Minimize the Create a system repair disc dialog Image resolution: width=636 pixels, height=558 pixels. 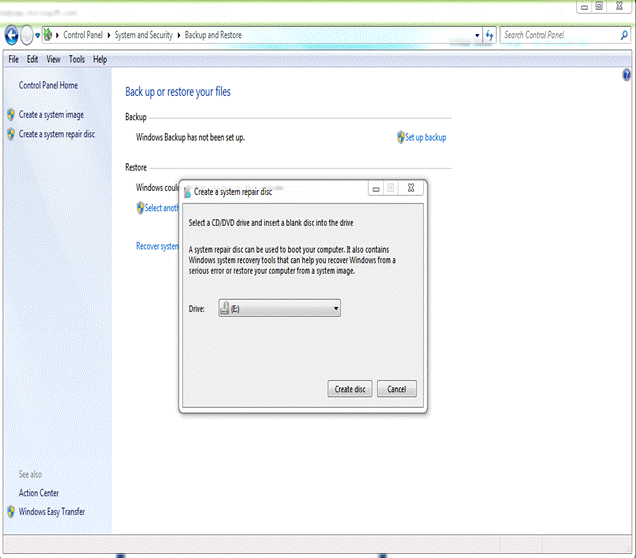(x=376, y=189)
